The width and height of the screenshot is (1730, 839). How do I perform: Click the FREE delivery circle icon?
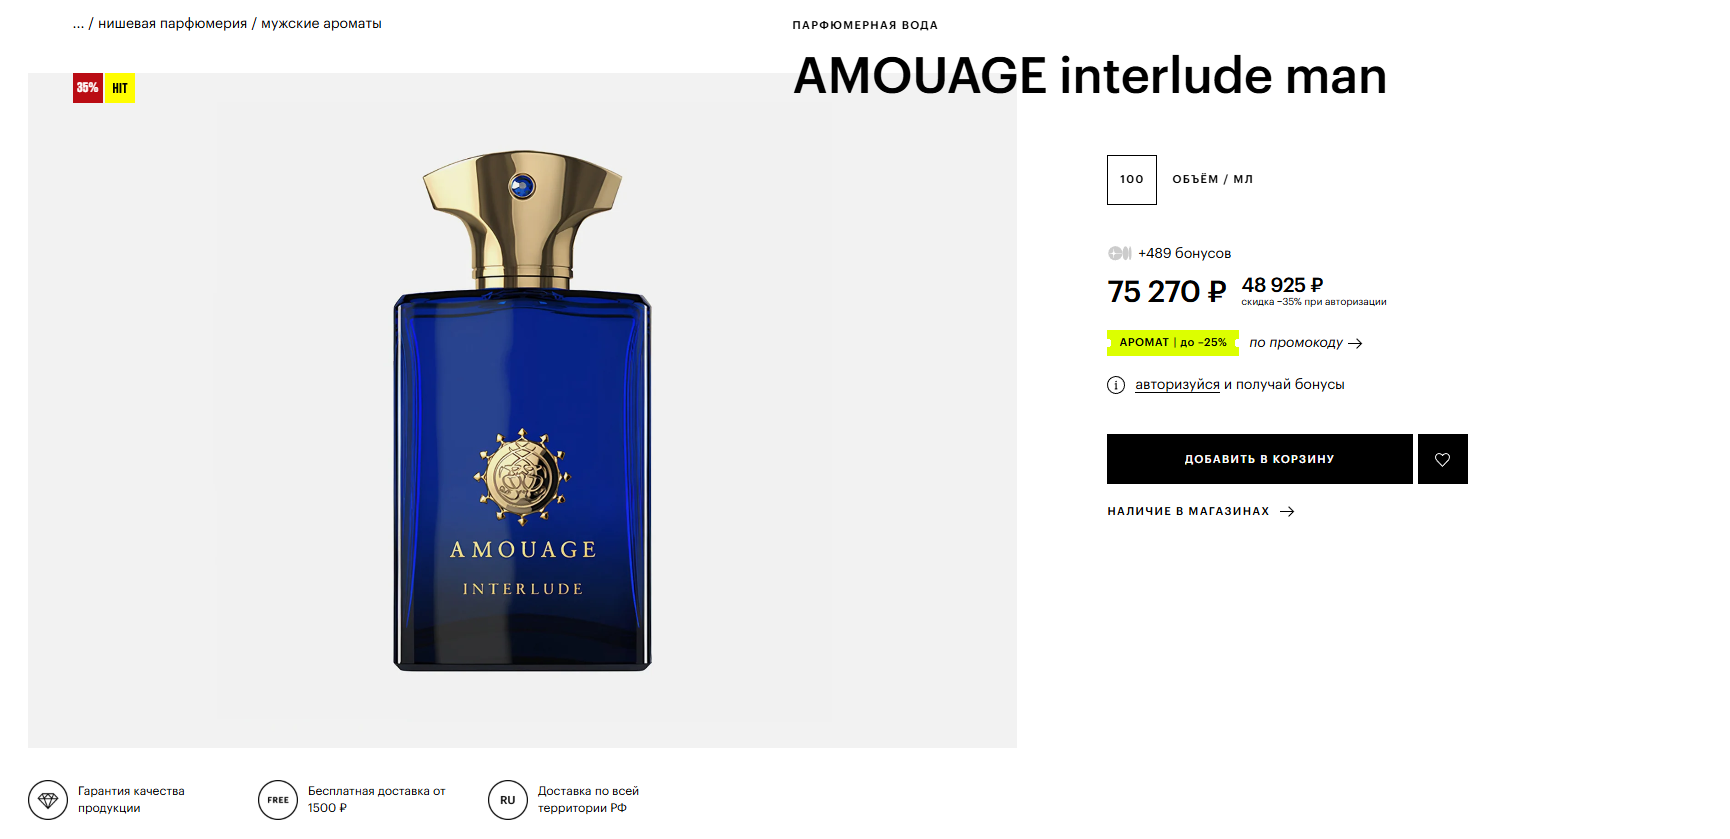(278, 800)
